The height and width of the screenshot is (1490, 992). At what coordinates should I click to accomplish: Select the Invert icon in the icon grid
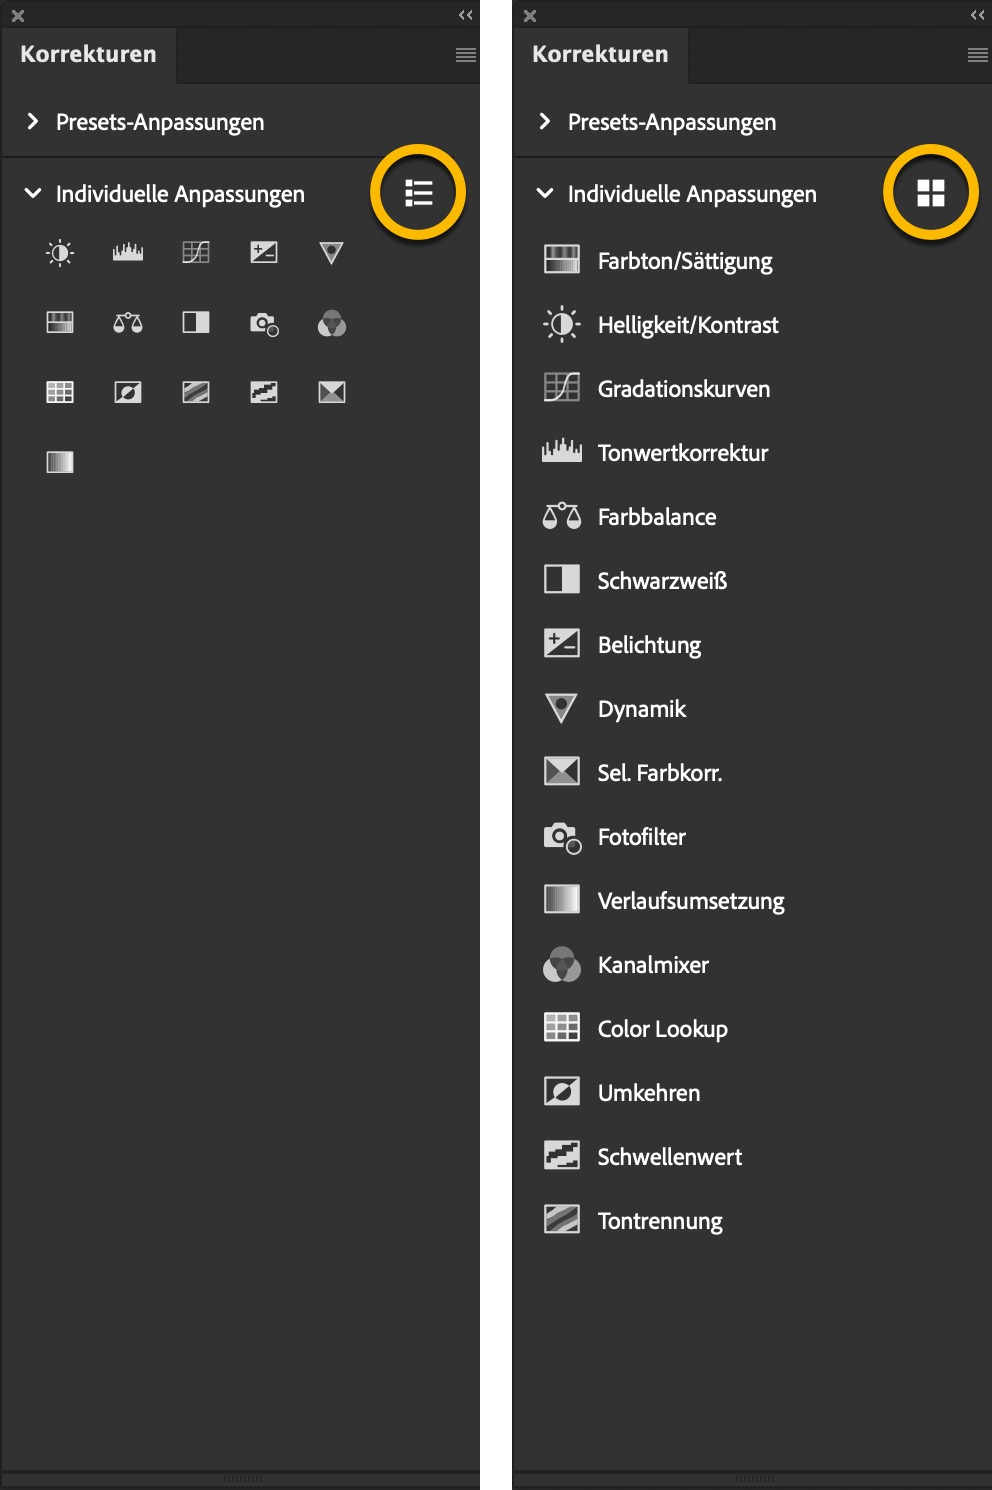tap(128, 392)
